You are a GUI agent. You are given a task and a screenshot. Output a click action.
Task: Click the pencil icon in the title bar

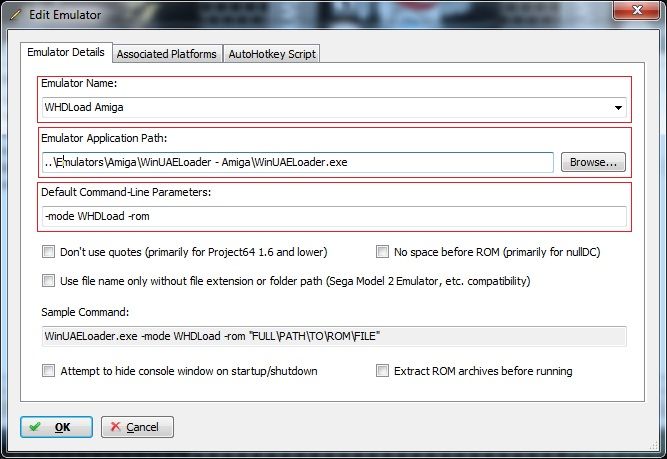[x=11, y=11]
